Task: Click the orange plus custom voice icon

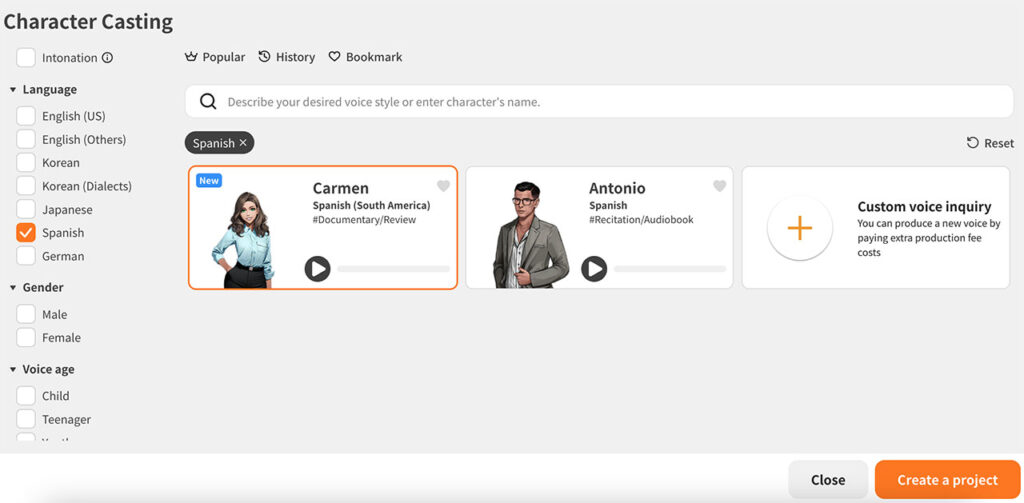Action: coord(800,228)
